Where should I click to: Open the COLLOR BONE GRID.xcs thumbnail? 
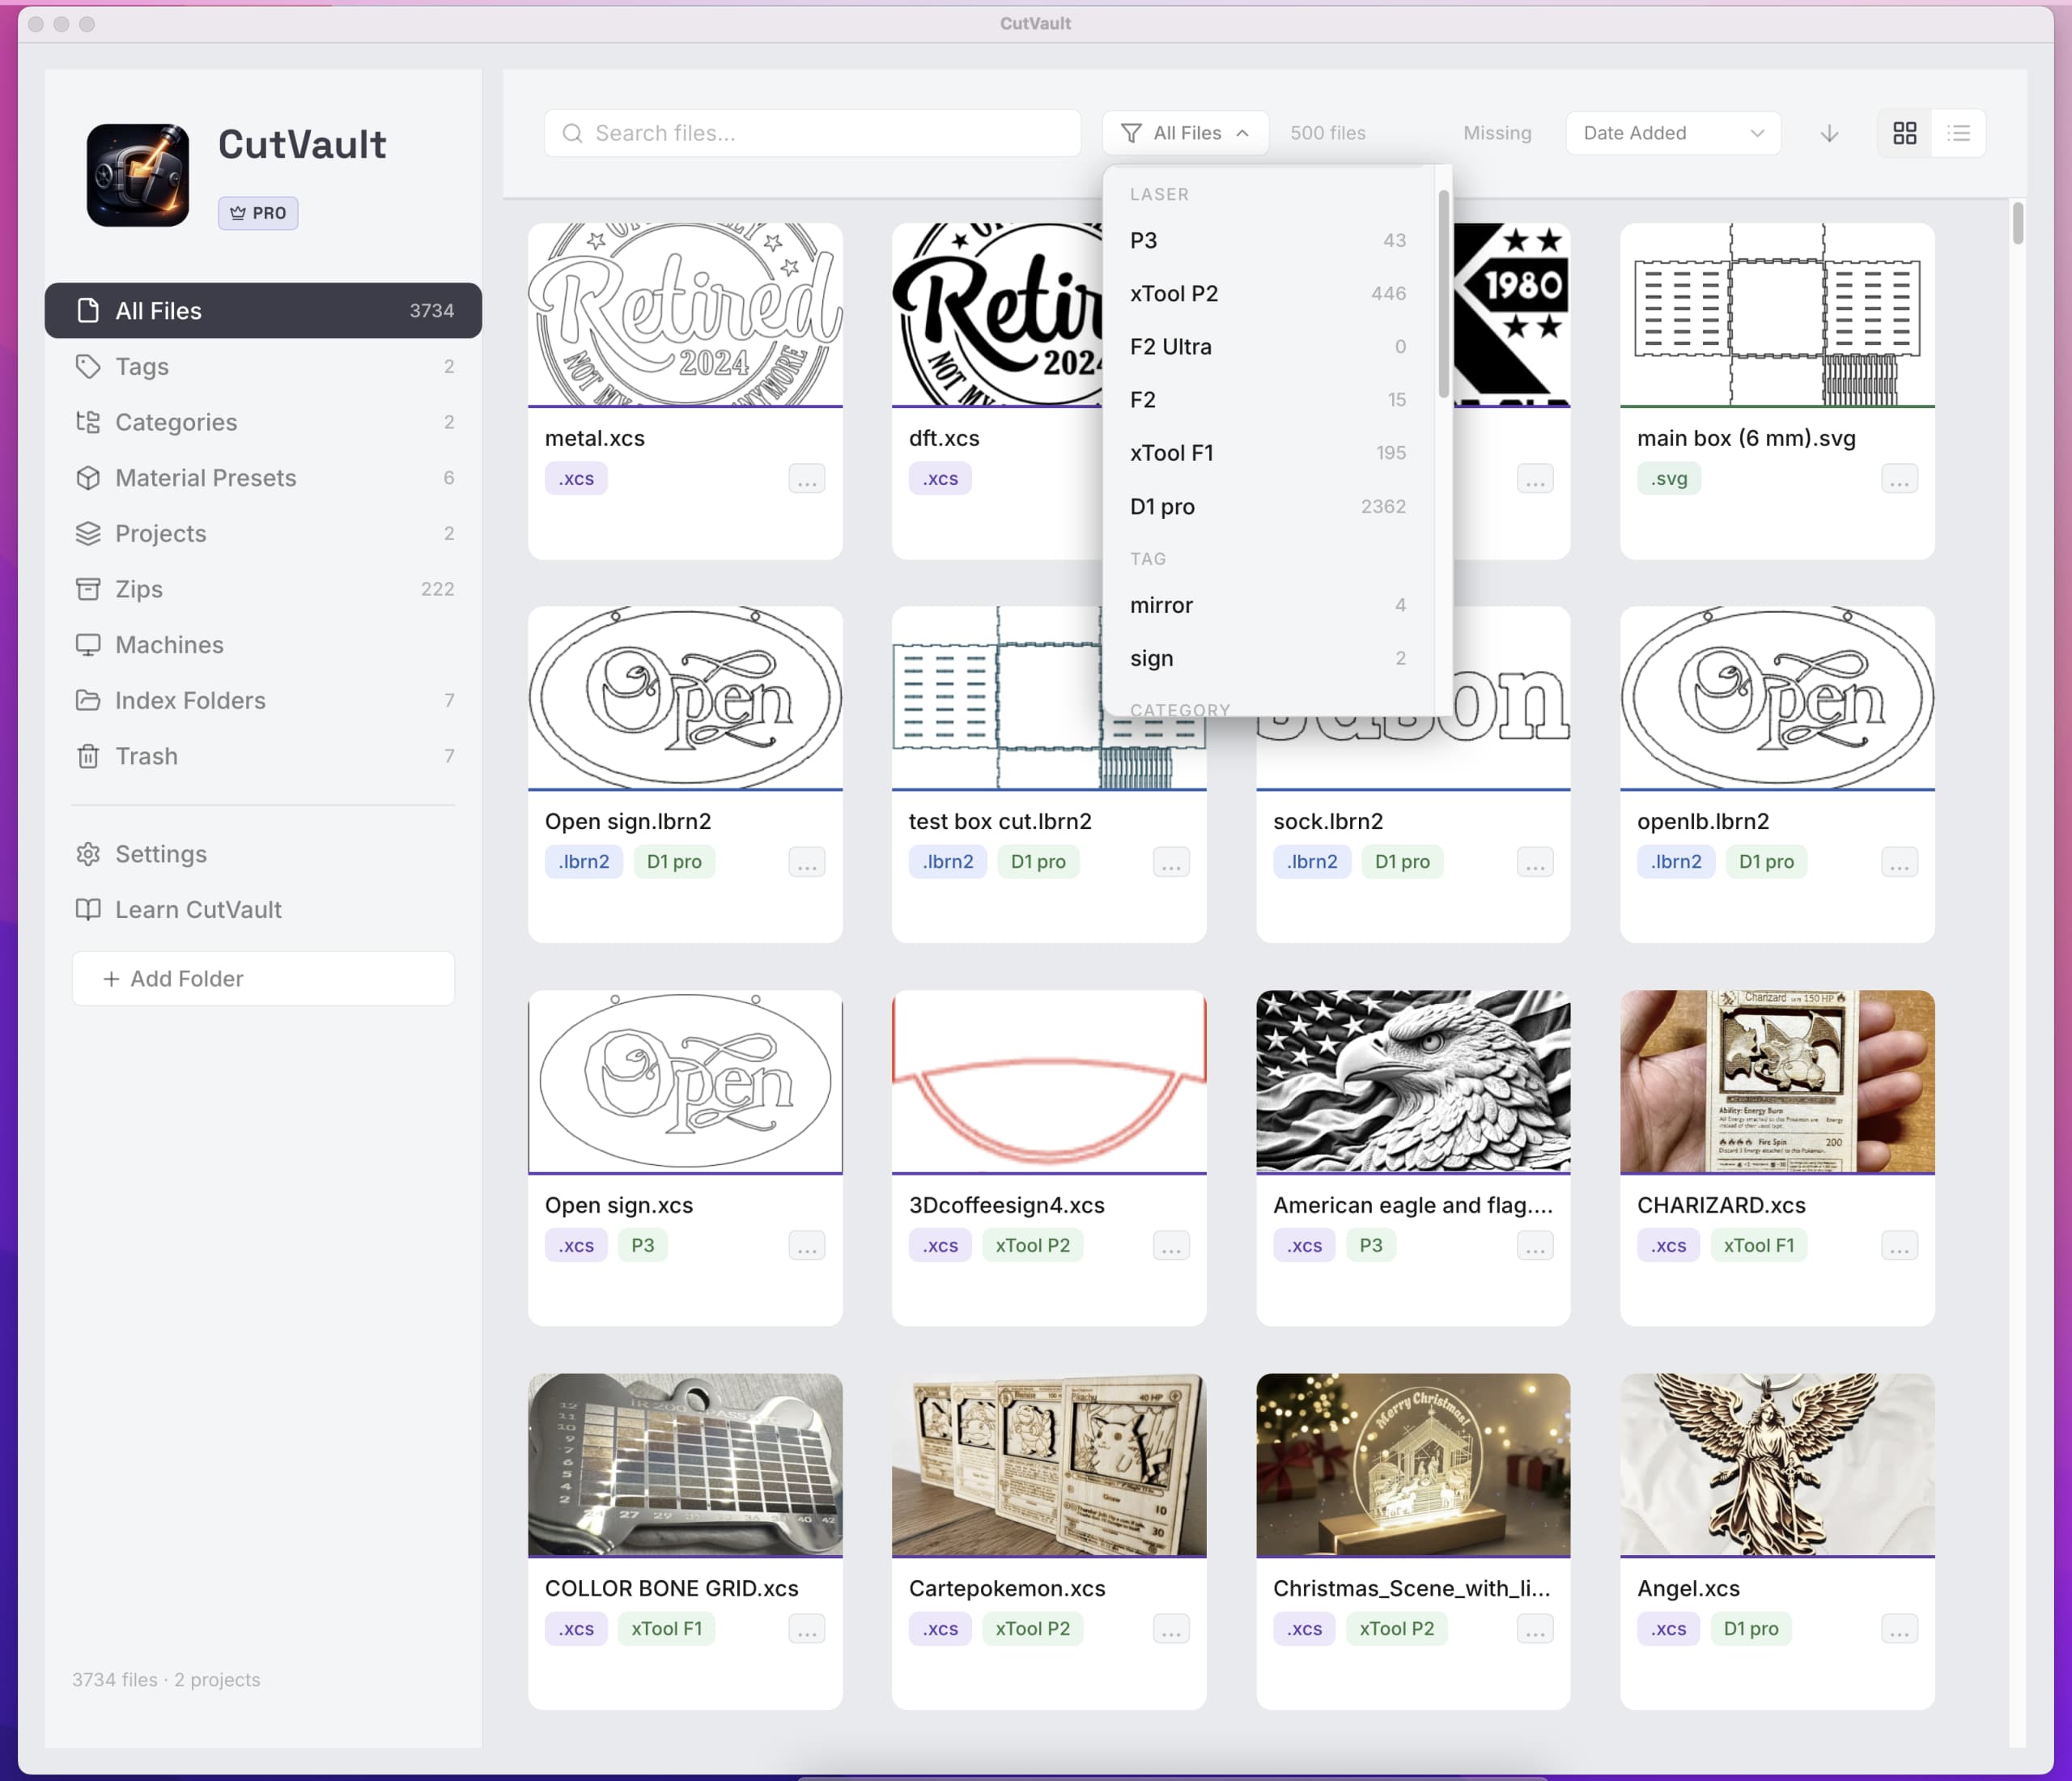click(685, 1464)
